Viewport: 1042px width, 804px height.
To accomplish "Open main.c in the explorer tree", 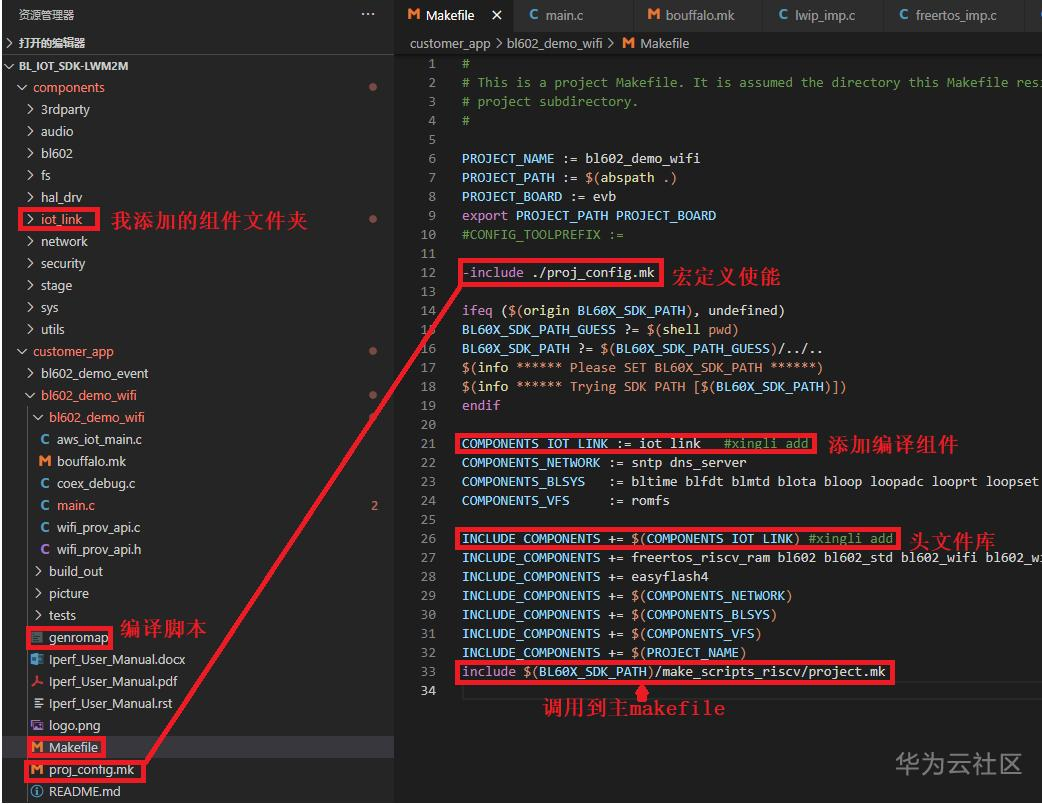I will [75, 506].
